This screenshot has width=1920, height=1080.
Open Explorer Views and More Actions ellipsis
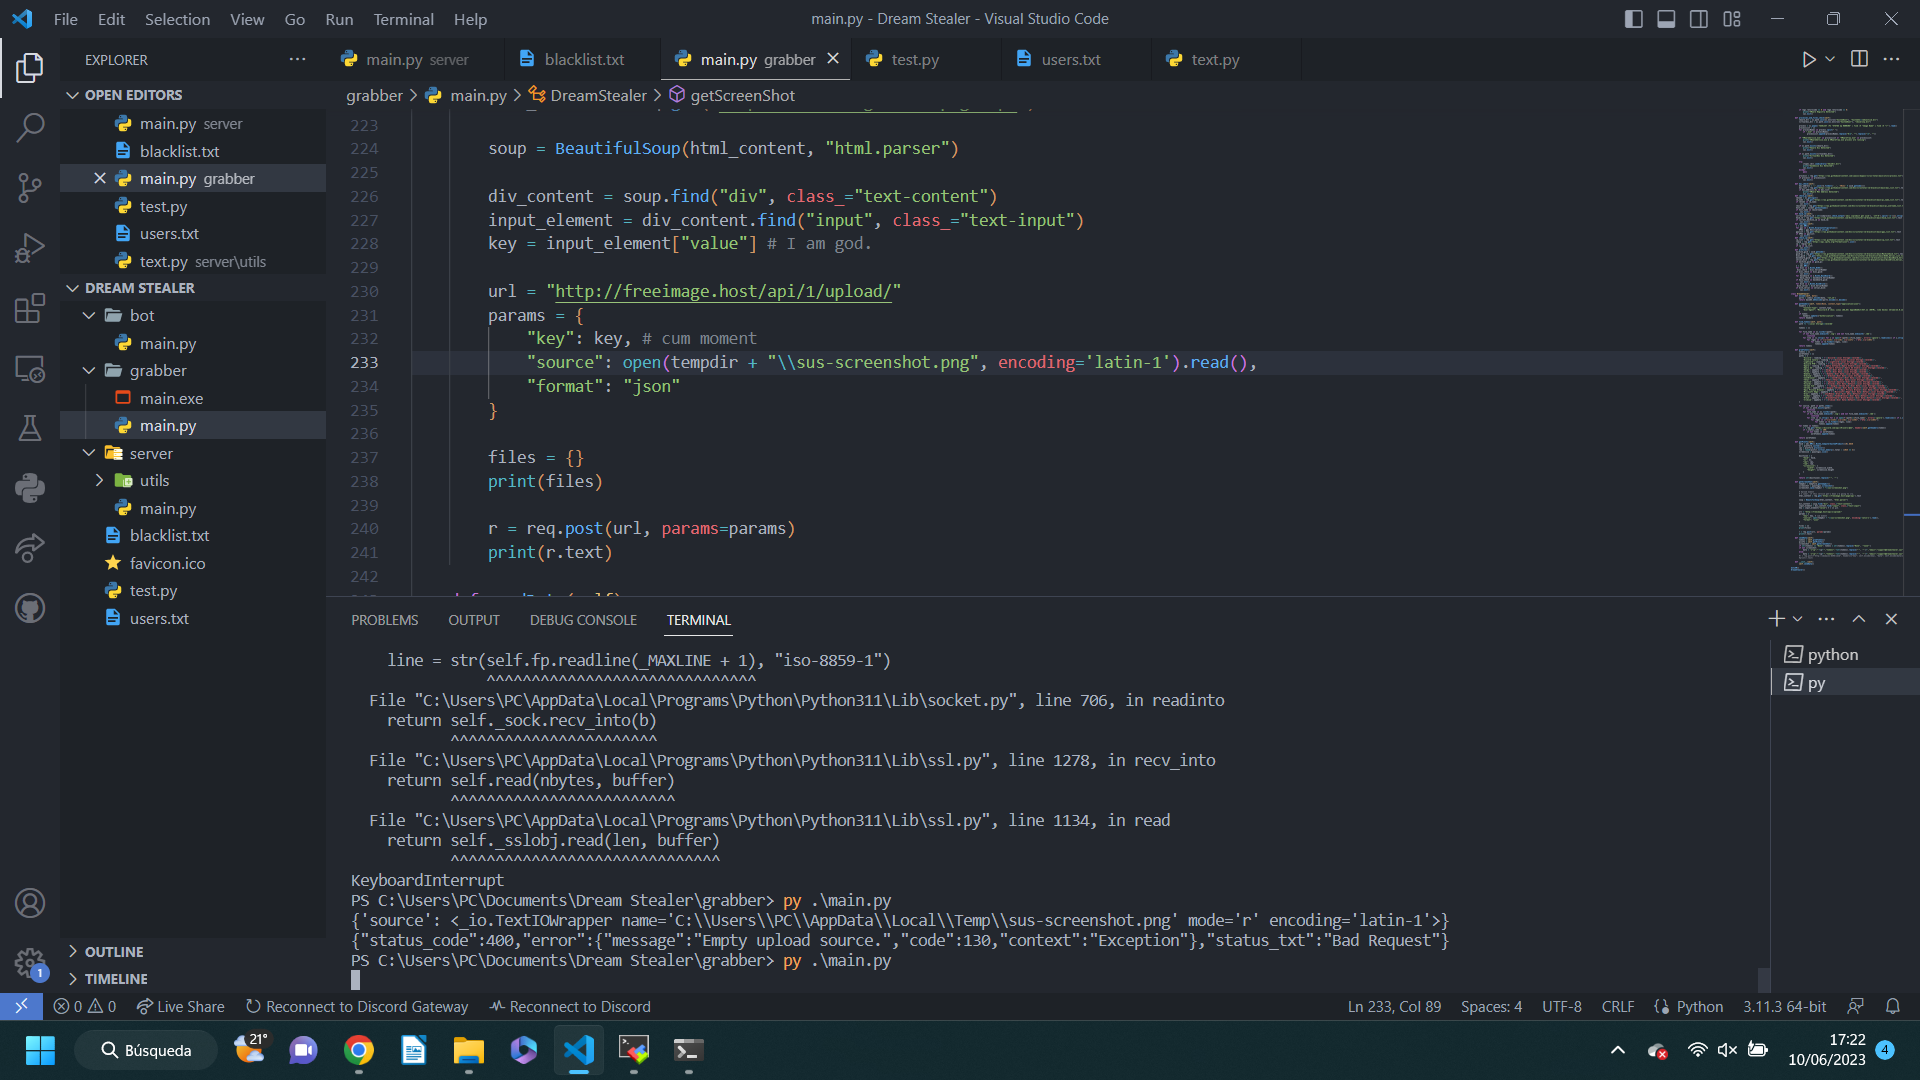point(297,60)
